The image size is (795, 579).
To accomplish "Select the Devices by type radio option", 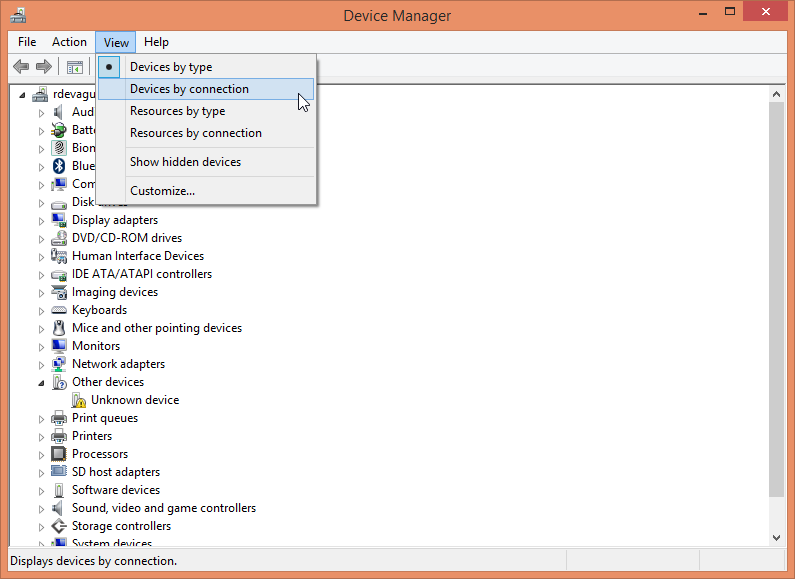I will 171,67.
